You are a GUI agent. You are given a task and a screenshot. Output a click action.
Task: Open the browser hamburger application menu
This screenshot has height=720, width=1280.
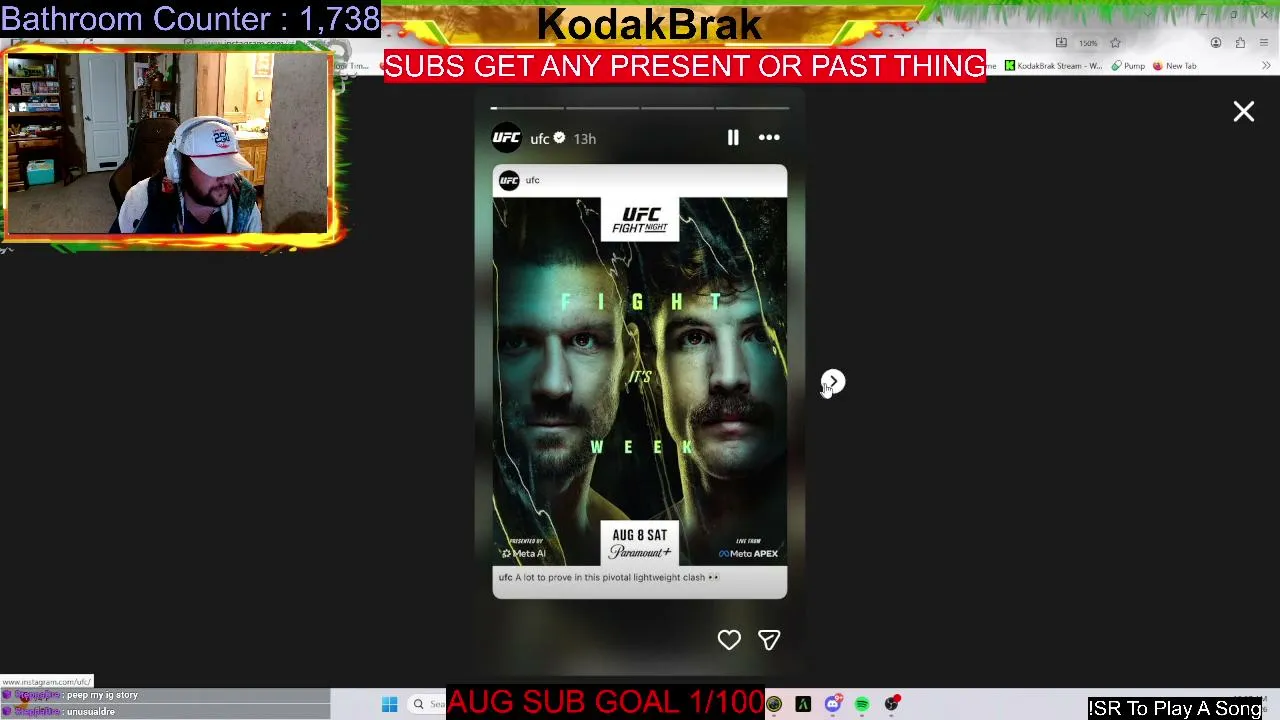1264,43
